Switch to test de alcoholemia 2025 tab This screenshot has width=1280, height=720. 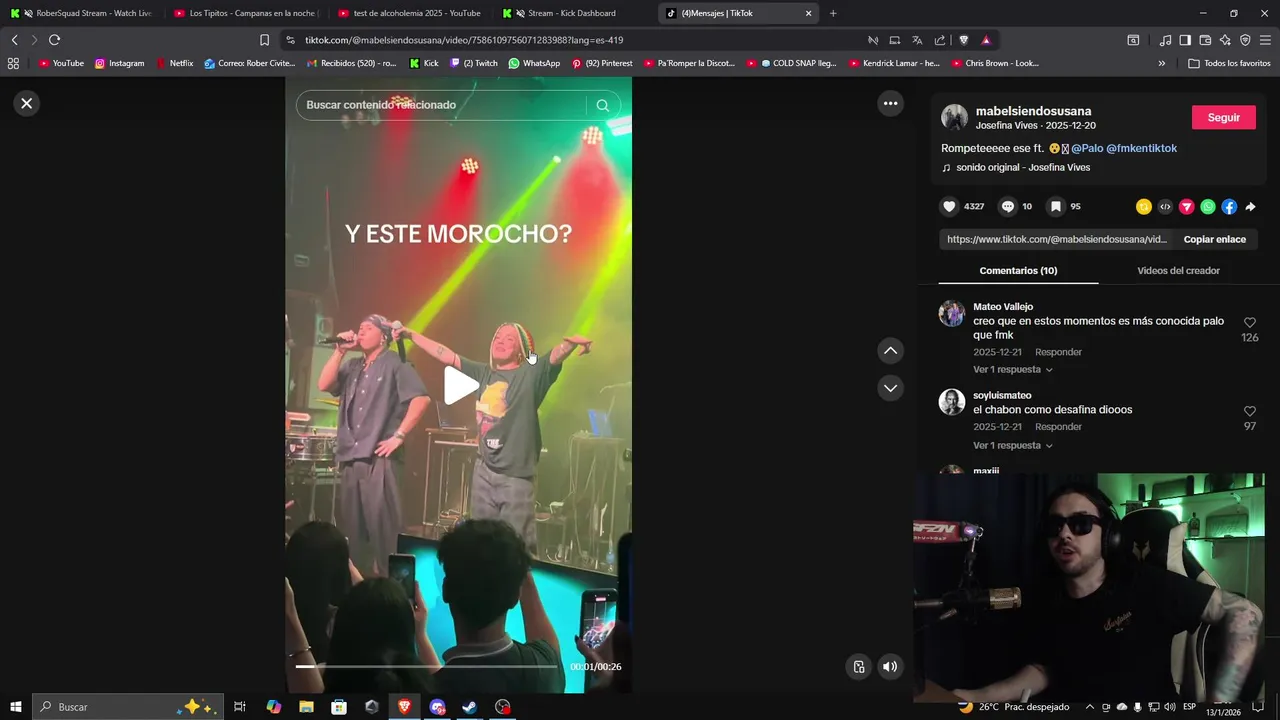point(408,13)
